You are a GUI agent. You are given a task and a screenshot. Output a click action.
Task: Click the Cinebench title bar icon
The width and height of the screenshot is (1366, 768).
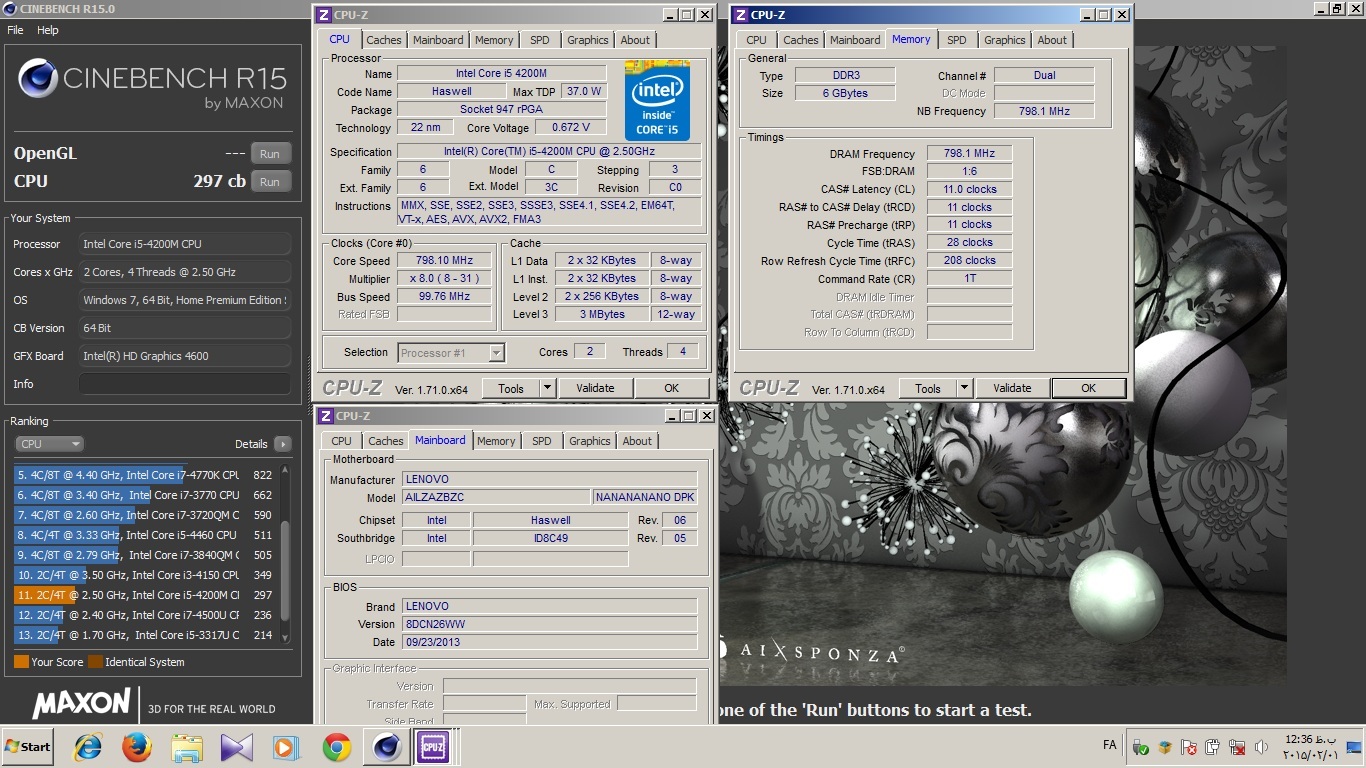[x=10, y=9]
